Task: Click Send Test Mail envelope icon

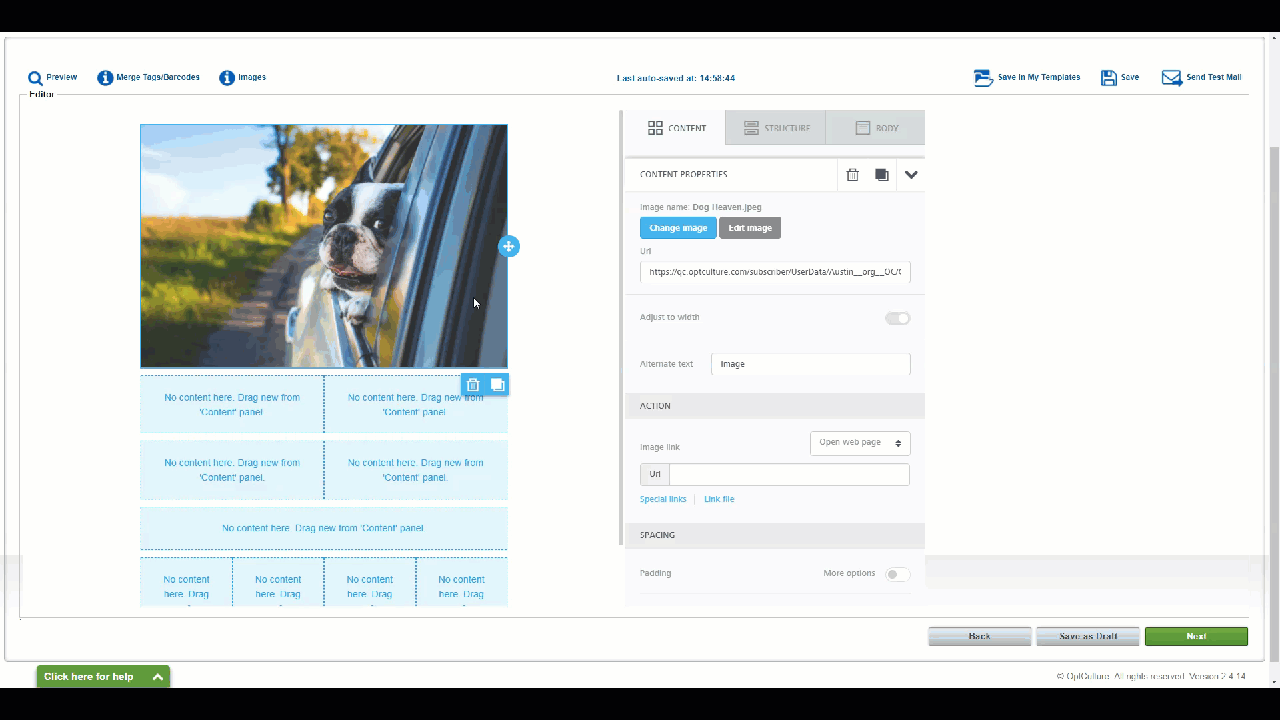Action: pos(1171,78)
